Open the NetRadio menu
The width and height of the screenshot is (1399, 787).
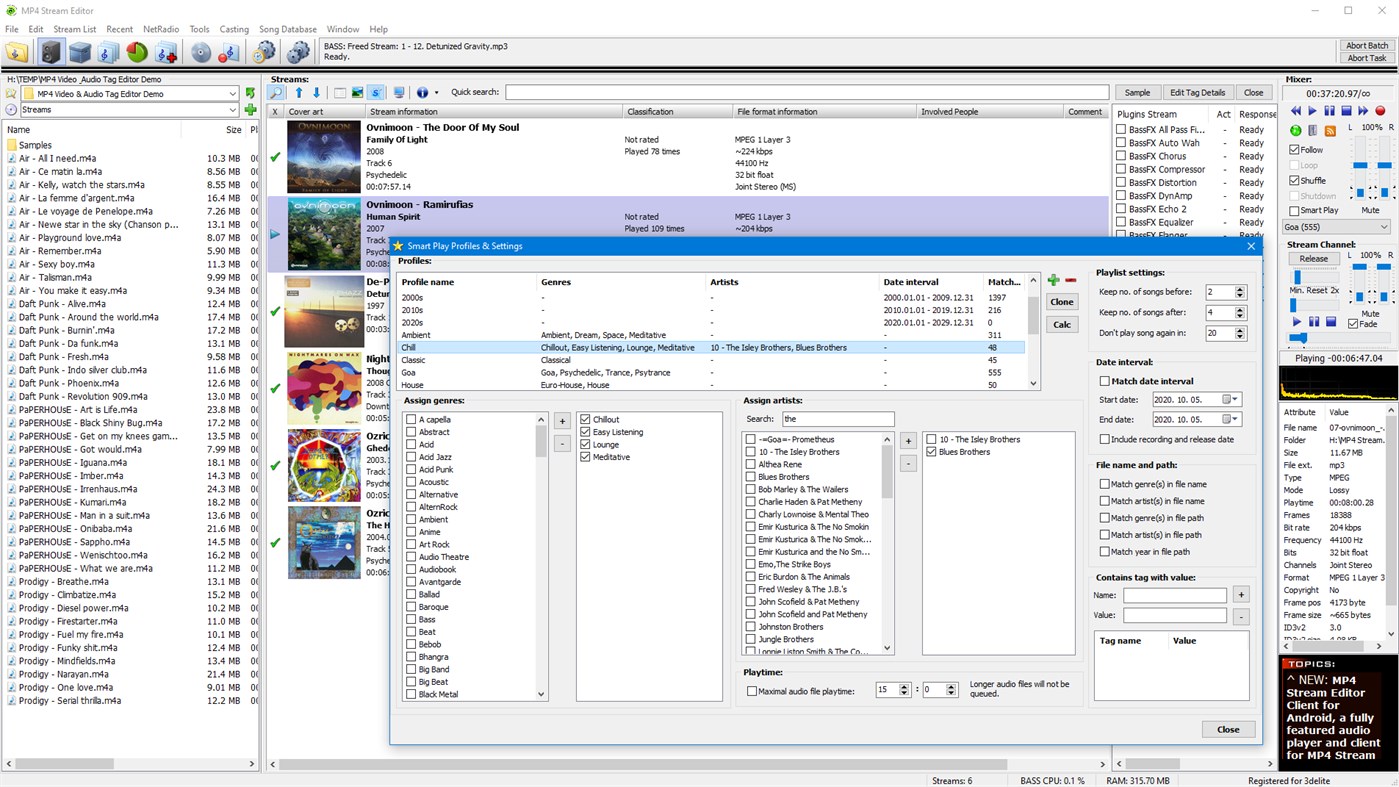tap(161, 29)
